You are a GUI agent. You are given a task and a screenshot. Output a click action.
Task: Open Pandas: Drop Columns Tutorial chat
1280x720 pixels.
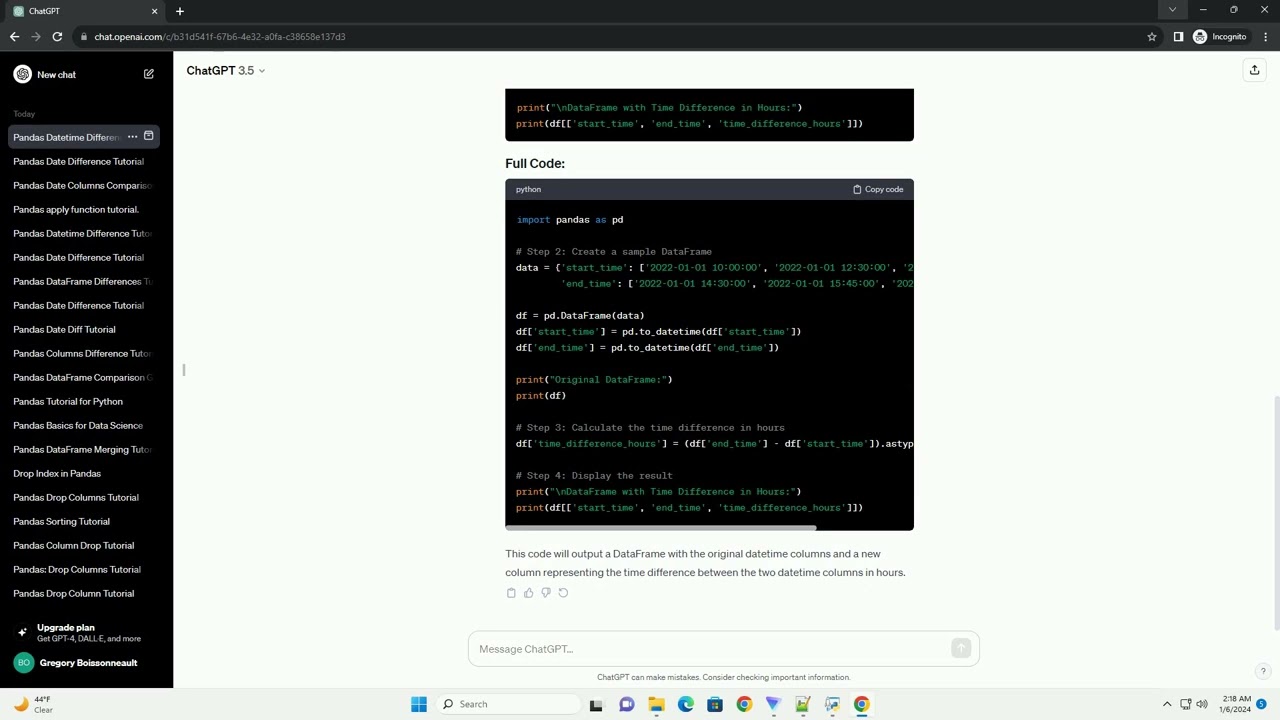click(82, 570)
